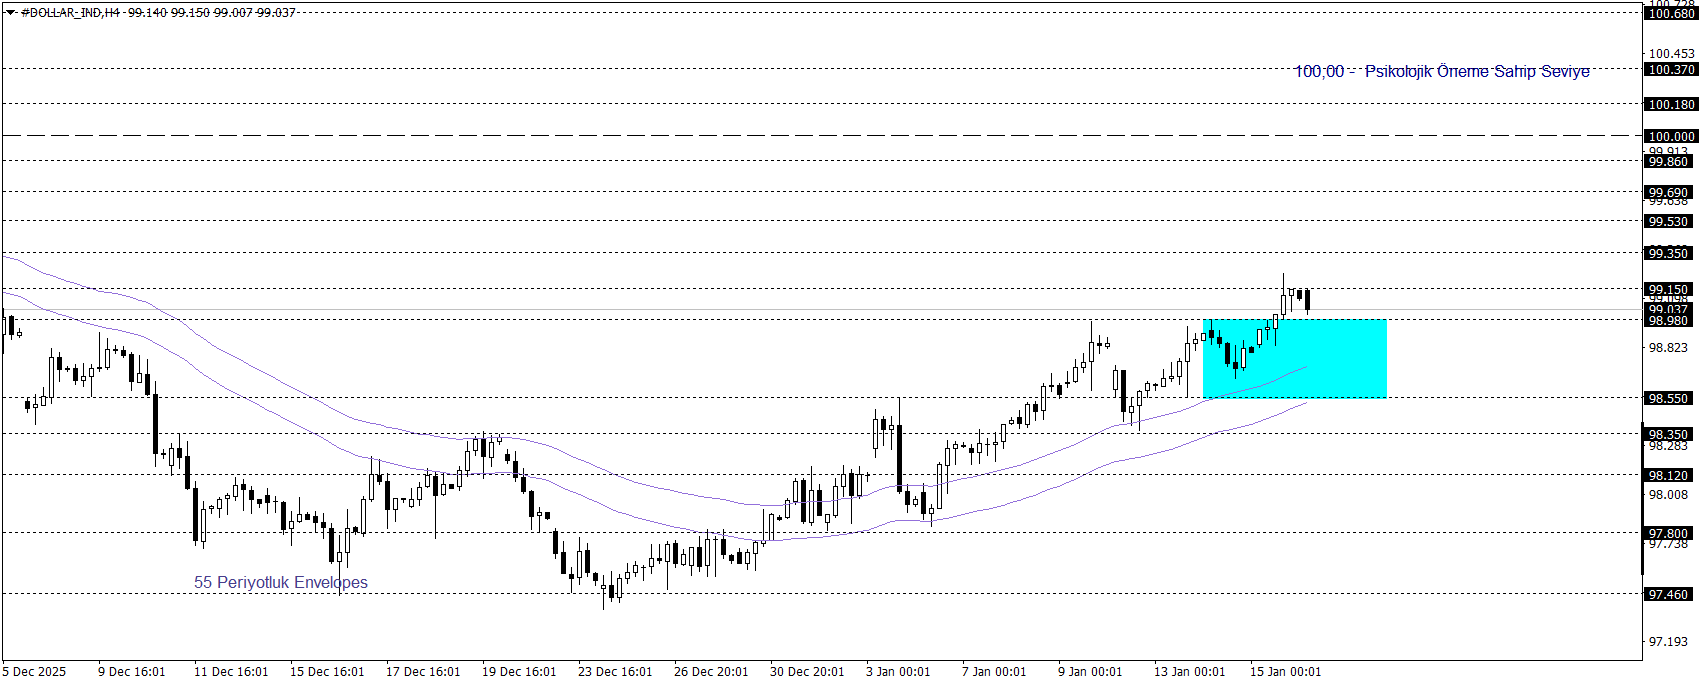Image resolution: width=1699 pixels, height=684 pixels.
Task: Click the 30 Dec 20:01 time label
Action: [x=807, y=671]
